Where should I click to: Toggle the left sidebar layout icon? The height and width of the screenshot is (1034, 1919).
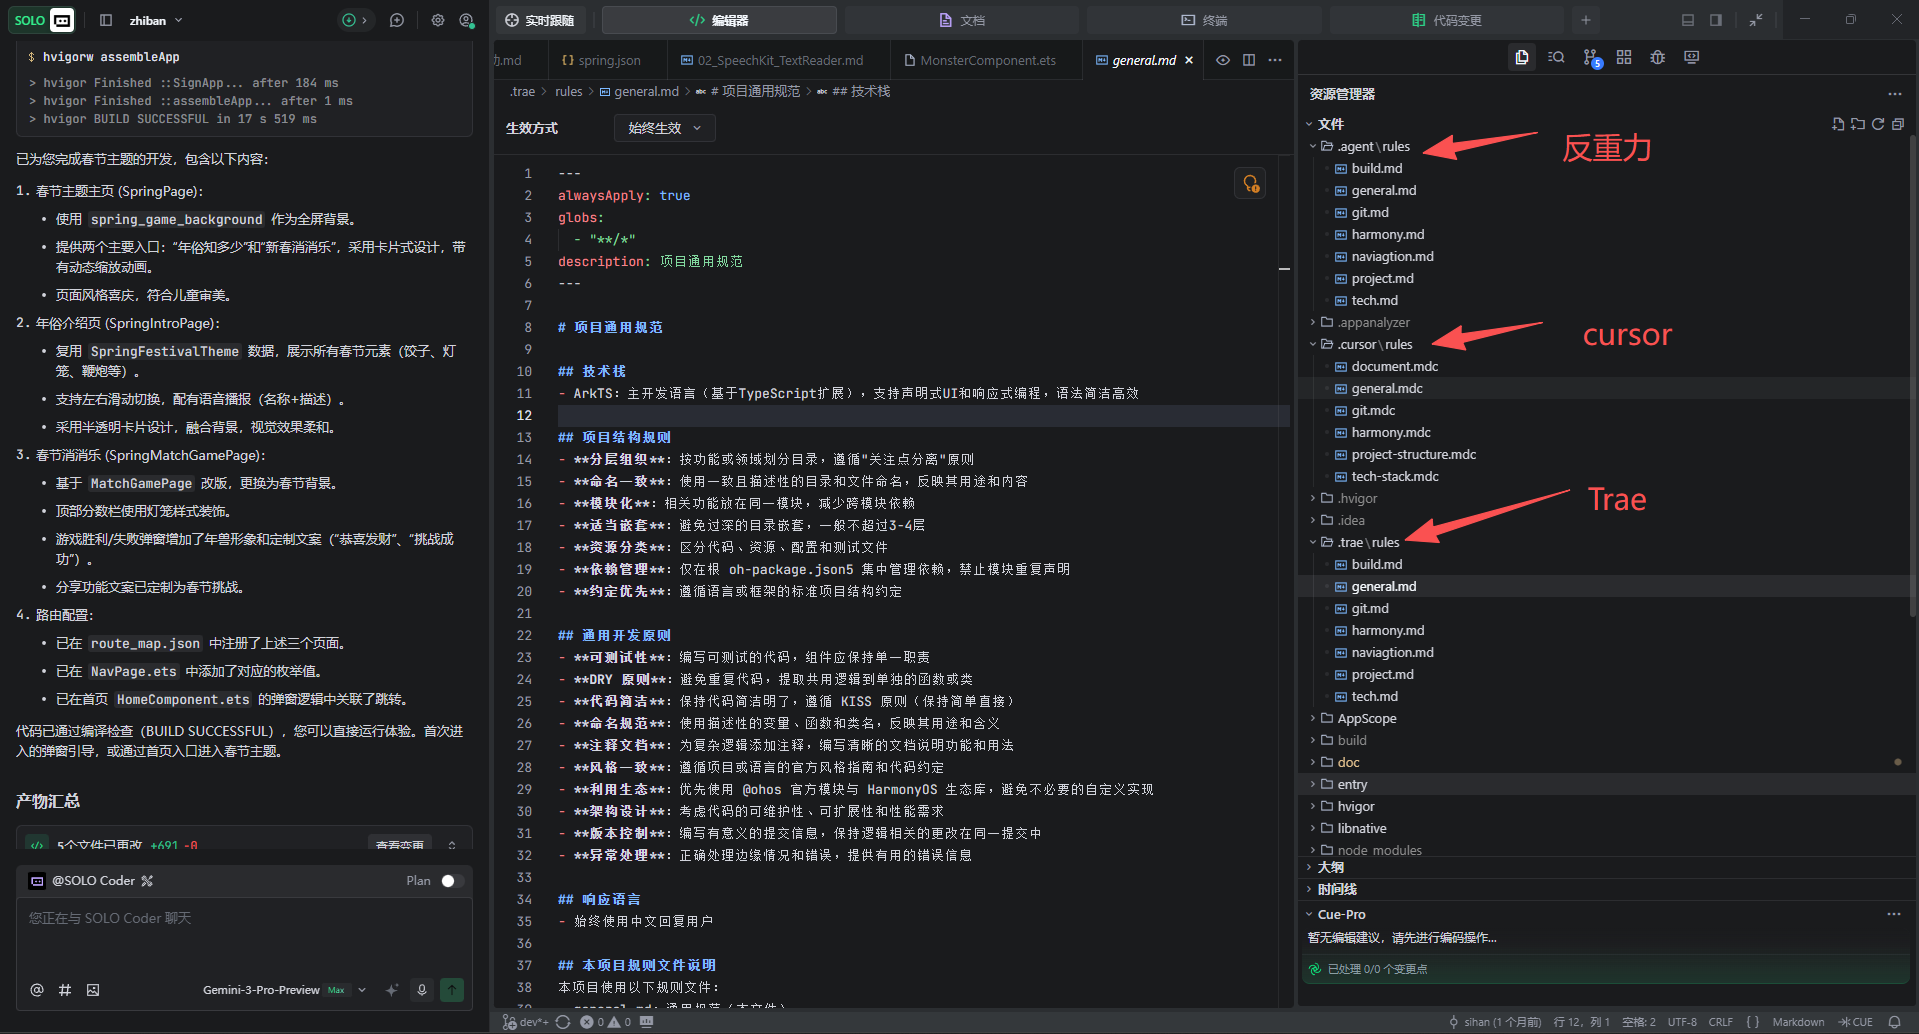(x=106, y=20)
